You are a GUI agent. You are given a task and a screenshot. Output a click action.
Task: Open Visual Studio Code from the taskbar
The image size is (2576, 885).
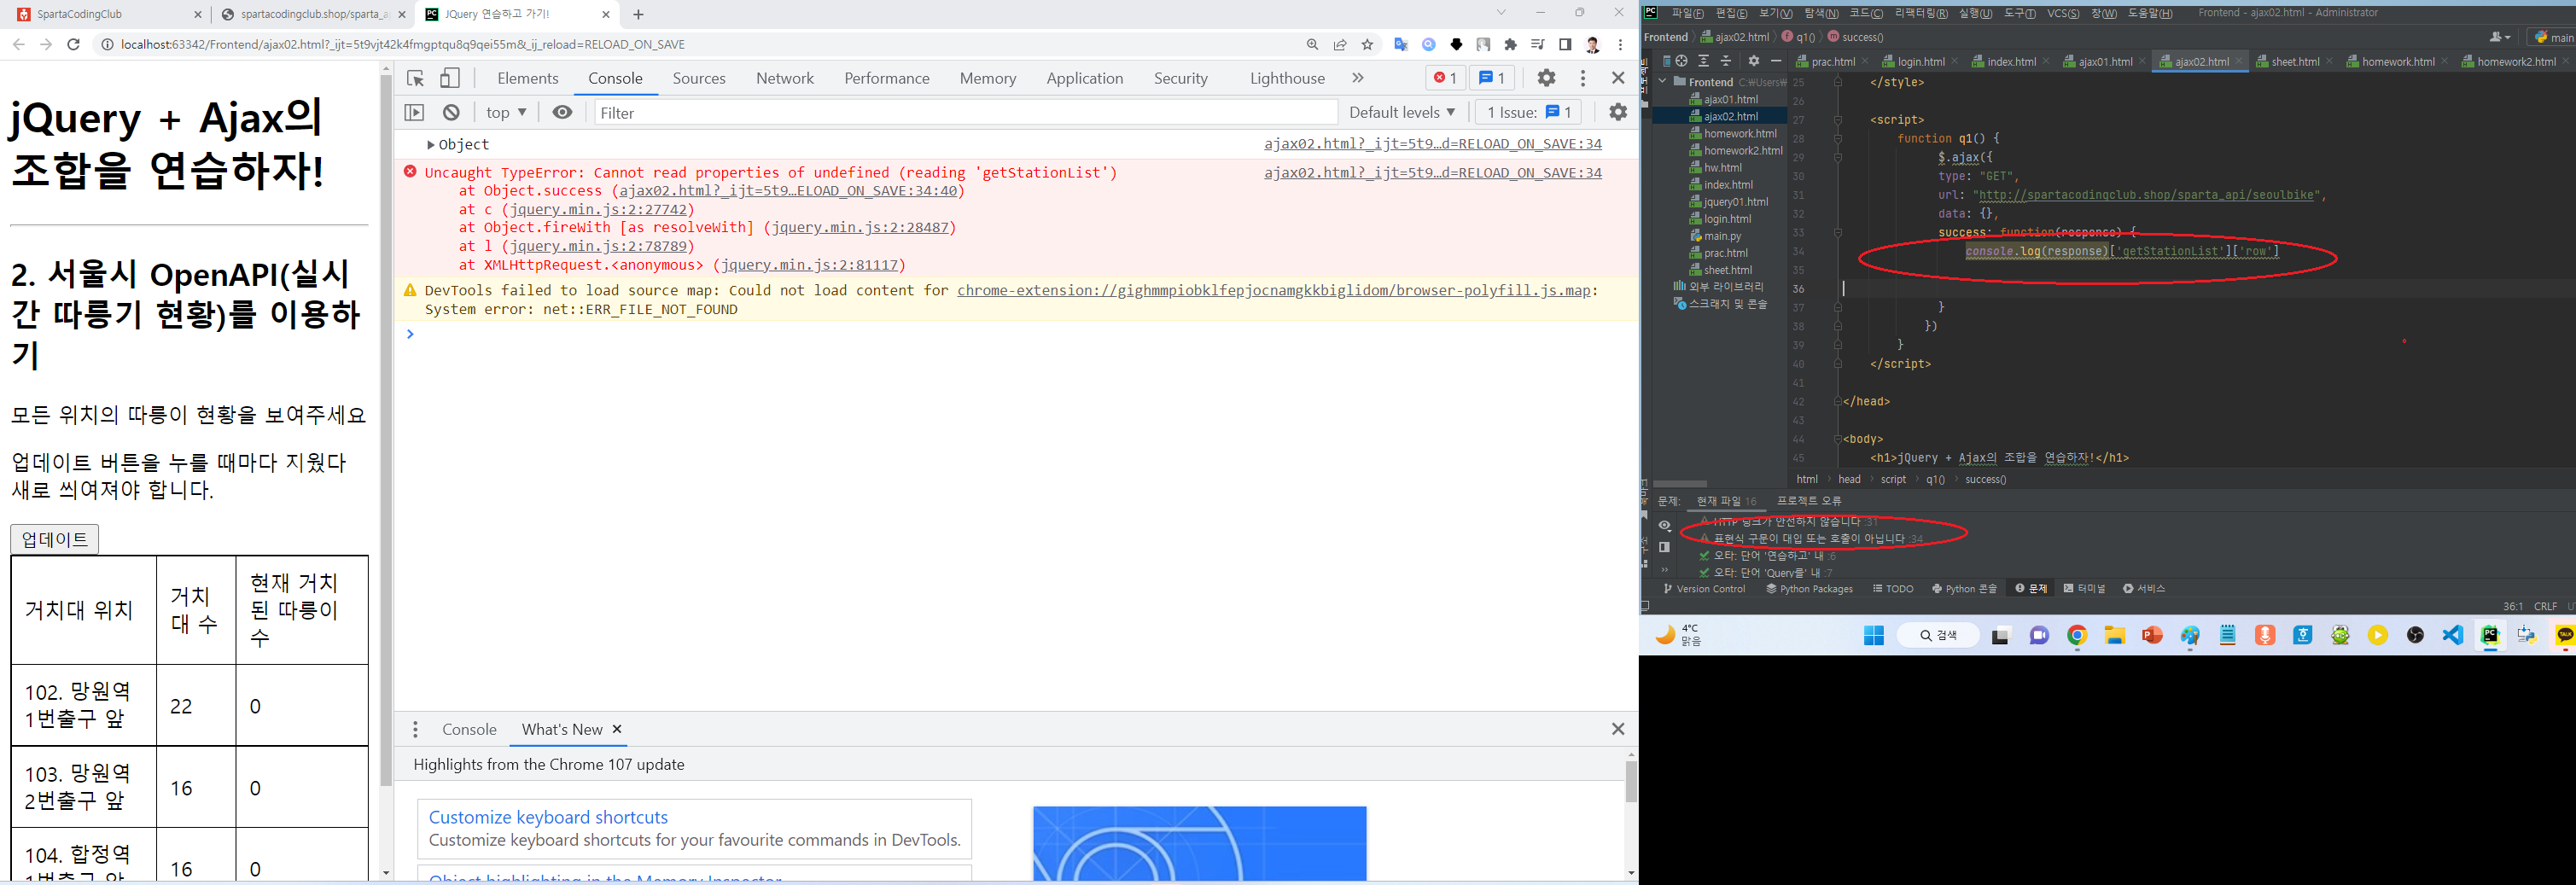click(x=2453, y=635)
